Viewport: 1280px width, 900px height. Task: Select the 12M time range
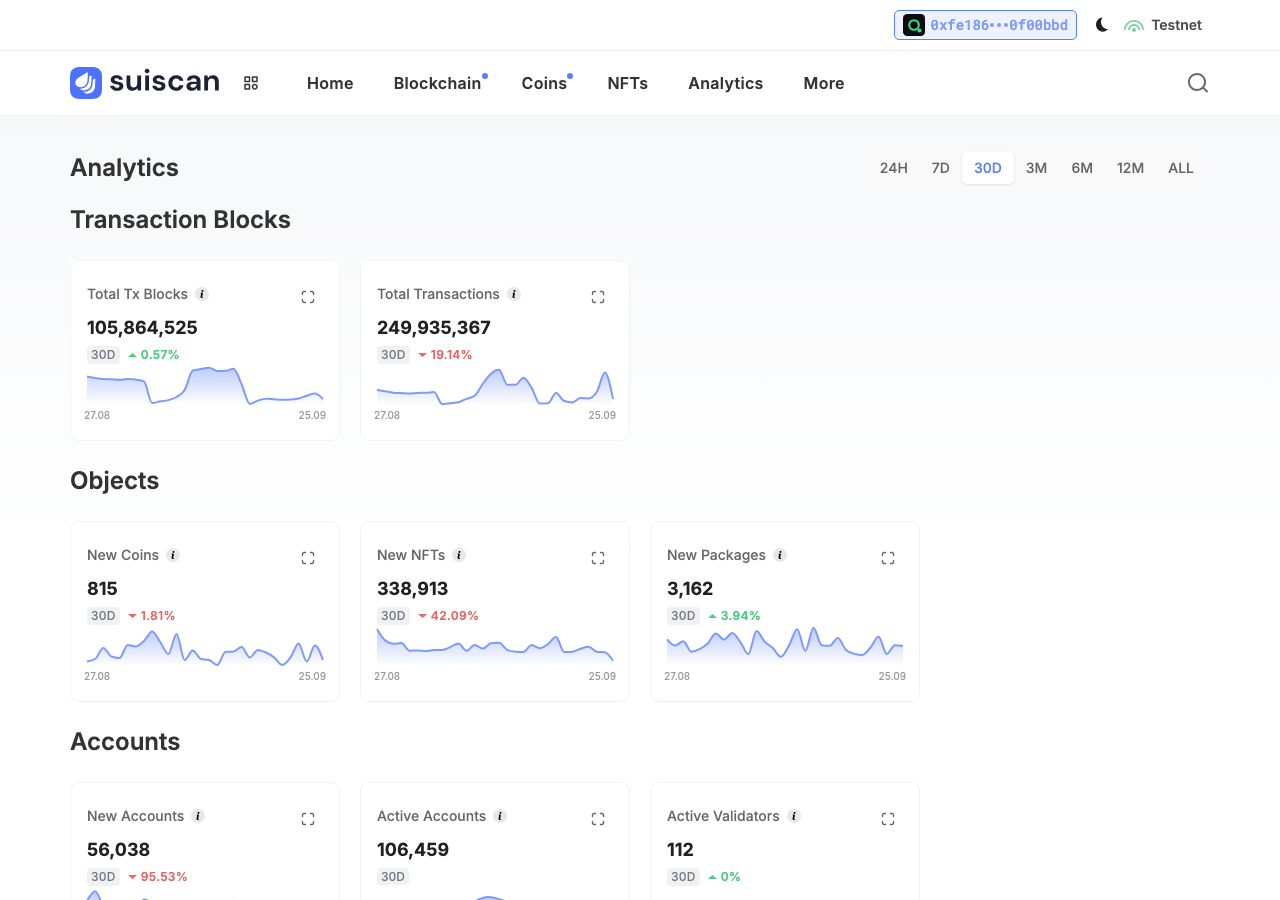point(1131,168)
